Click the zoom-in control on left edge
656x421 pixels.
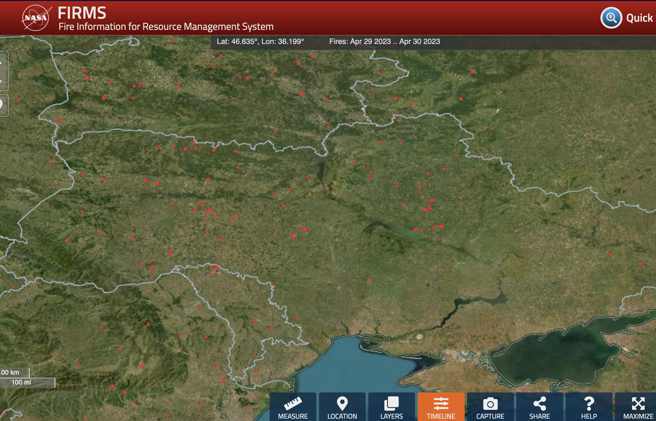tap(3, 62)
